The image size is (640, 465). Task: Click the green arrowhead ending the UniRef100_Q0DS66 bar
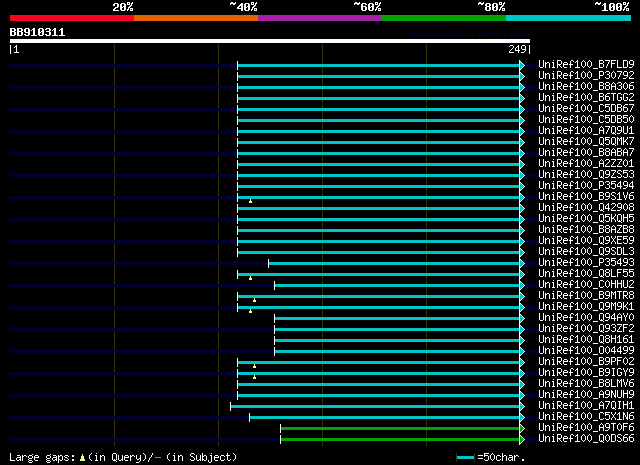[522, 440]
